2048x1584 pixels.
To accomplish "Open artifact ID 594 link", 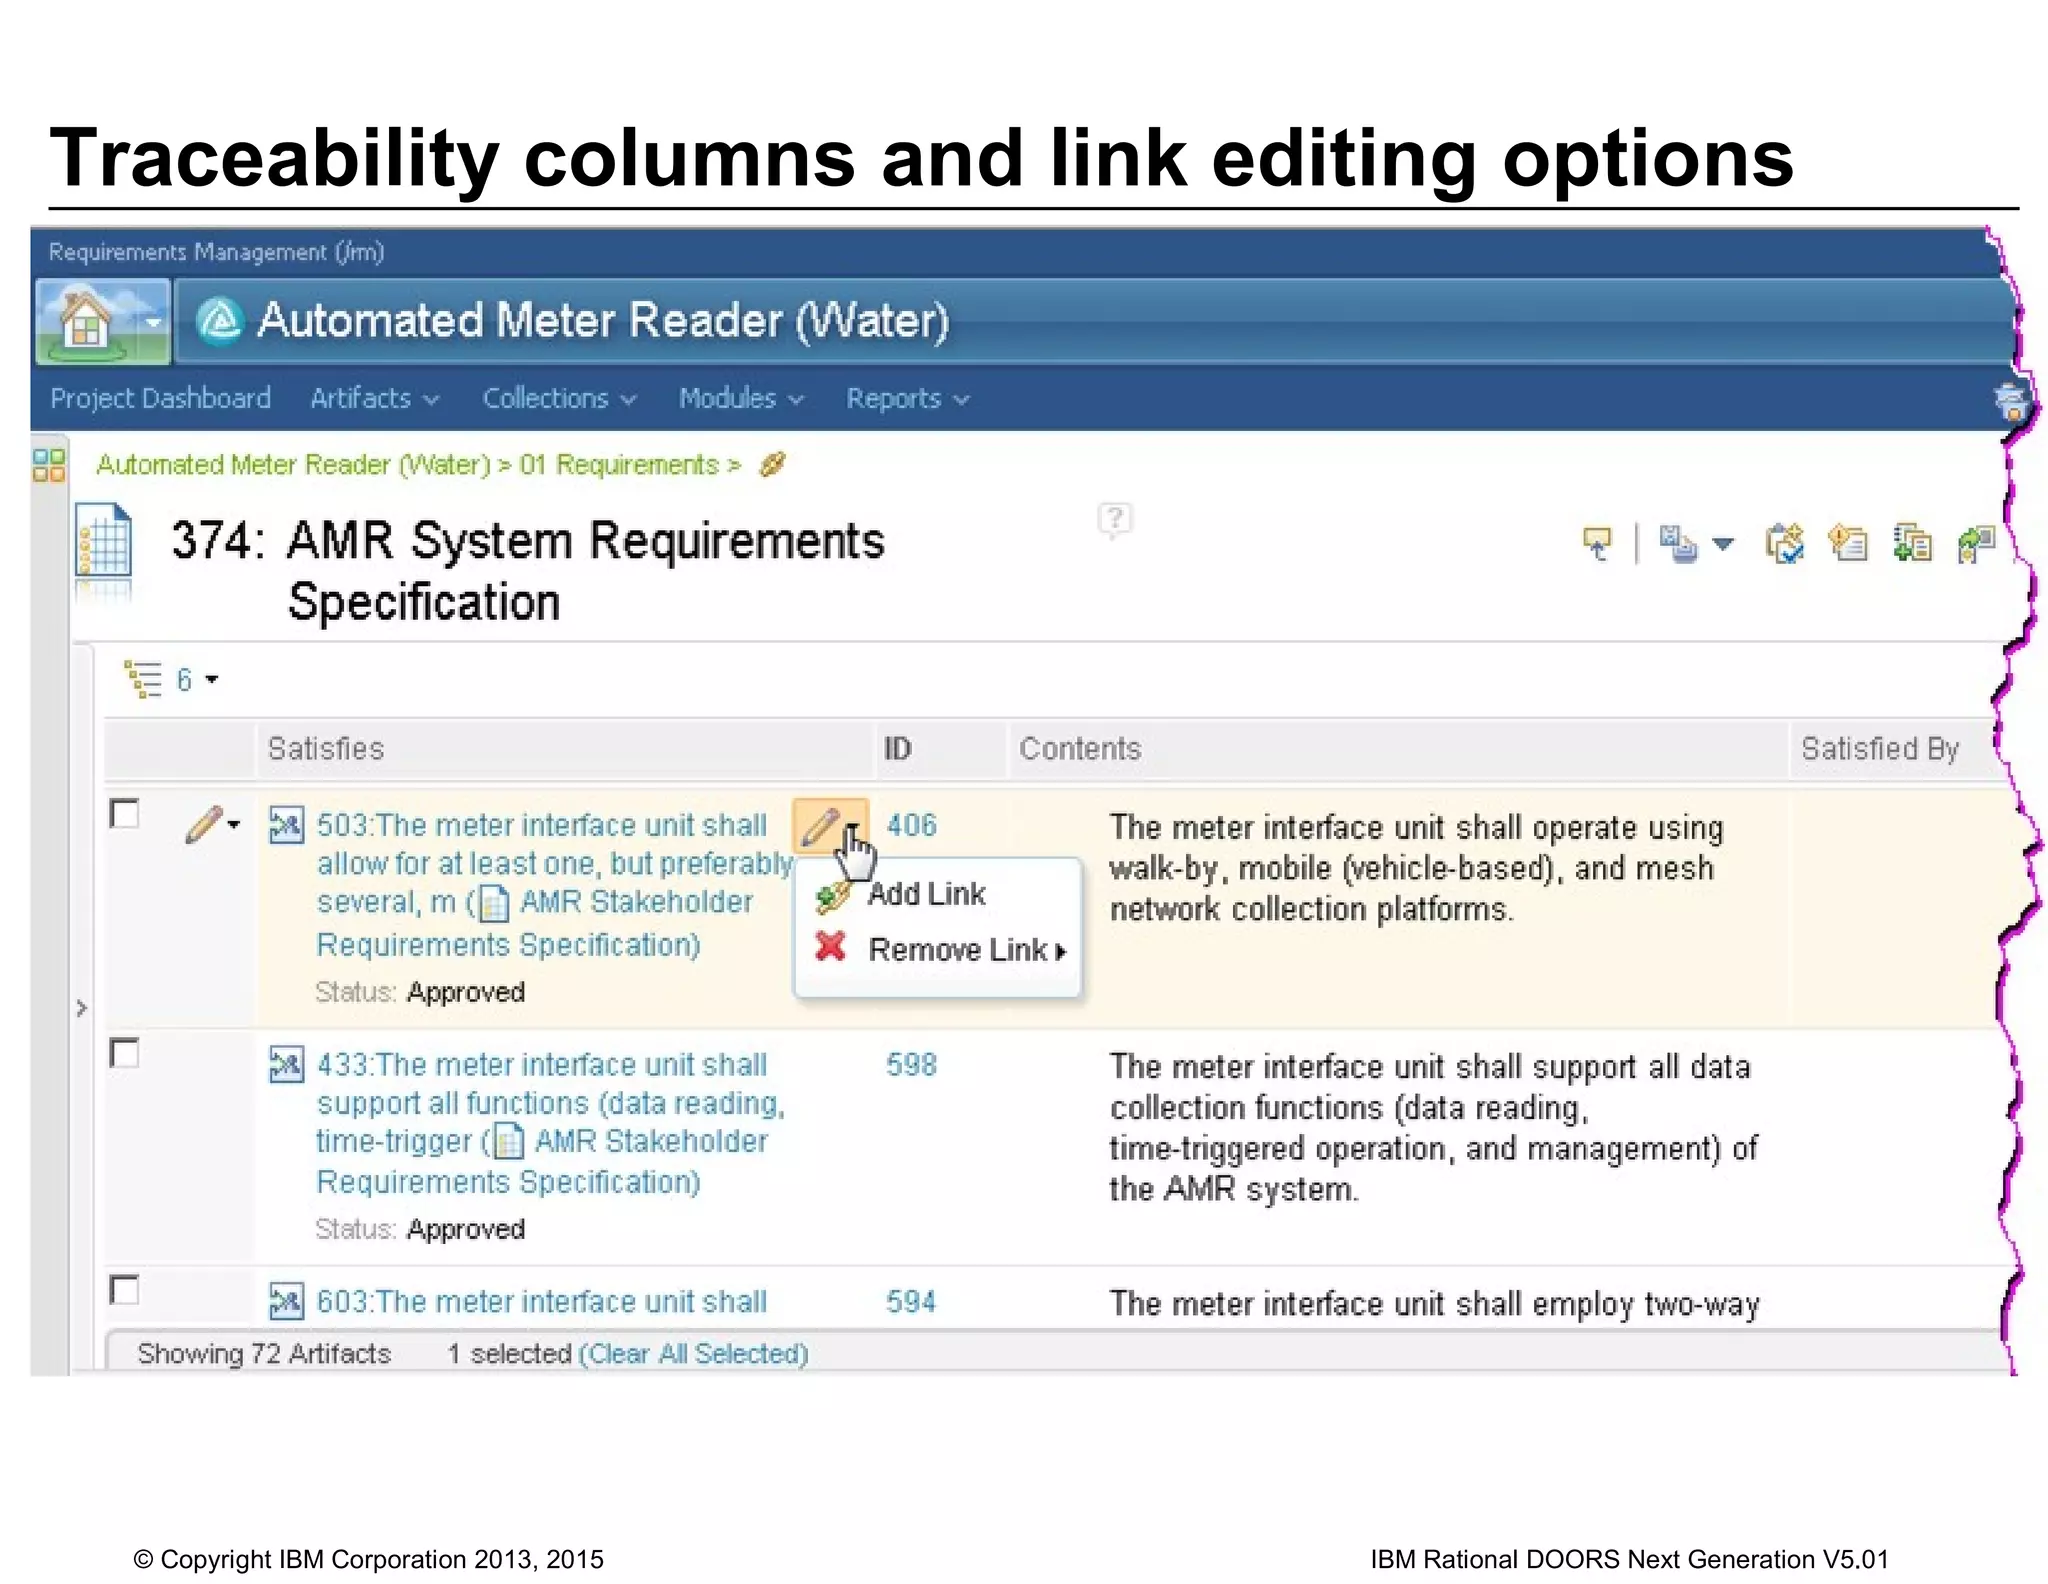I will pos(911,1302).
